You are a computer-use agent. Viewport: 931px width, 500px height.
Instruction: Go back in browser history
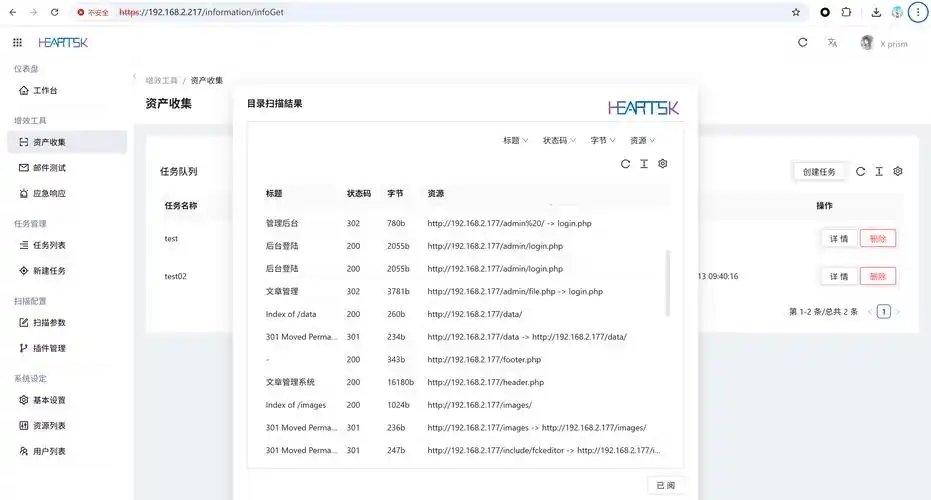(x=12, y=12)
